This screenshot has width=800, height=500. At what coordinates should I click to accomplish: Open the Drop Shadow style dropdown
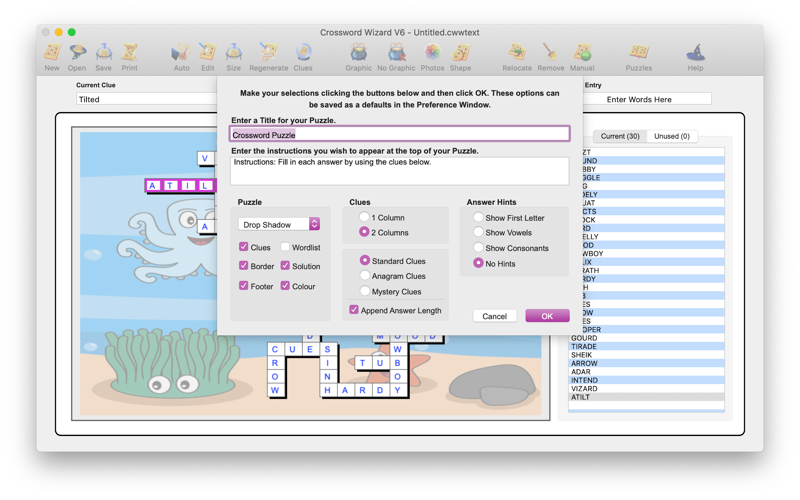[x=279, y=224]
